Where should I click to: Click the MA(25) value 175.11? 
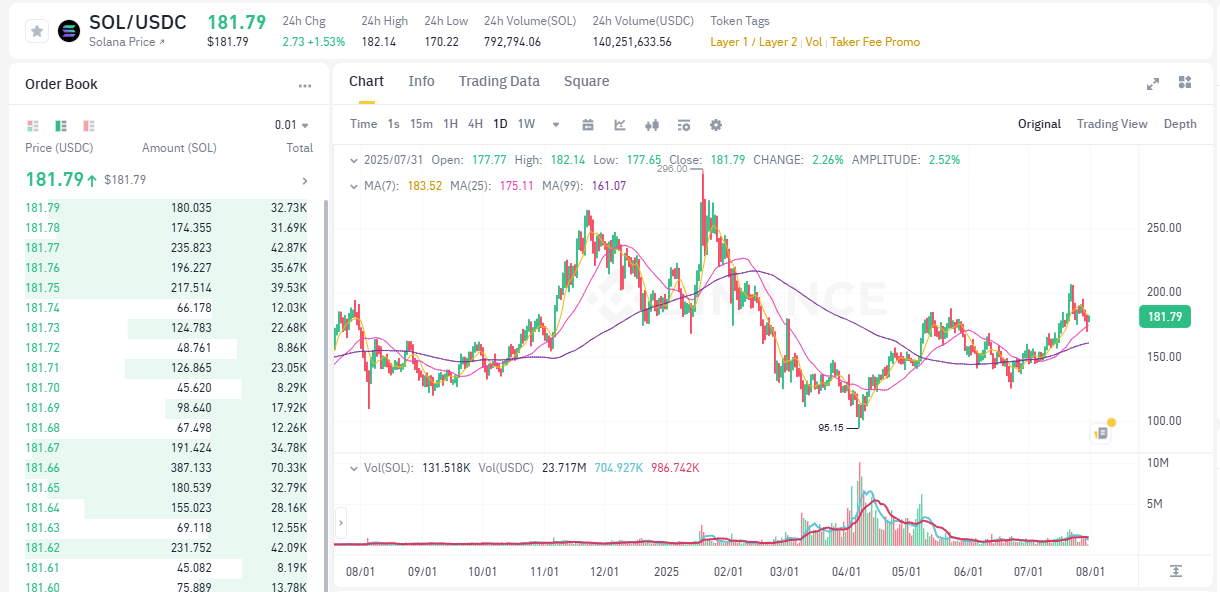coord(516,186)
